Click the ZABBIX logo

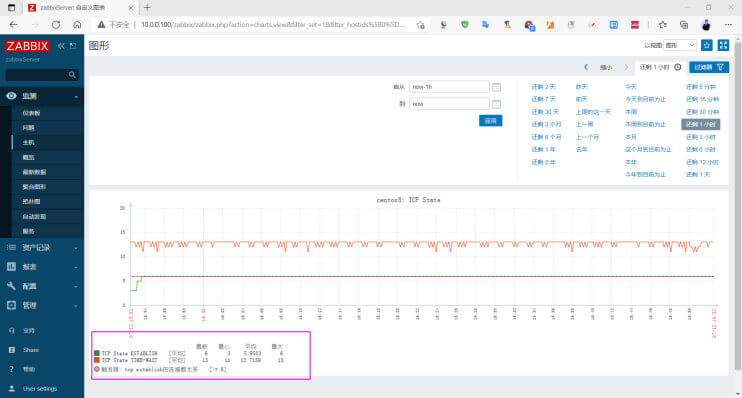coord(27,46)
